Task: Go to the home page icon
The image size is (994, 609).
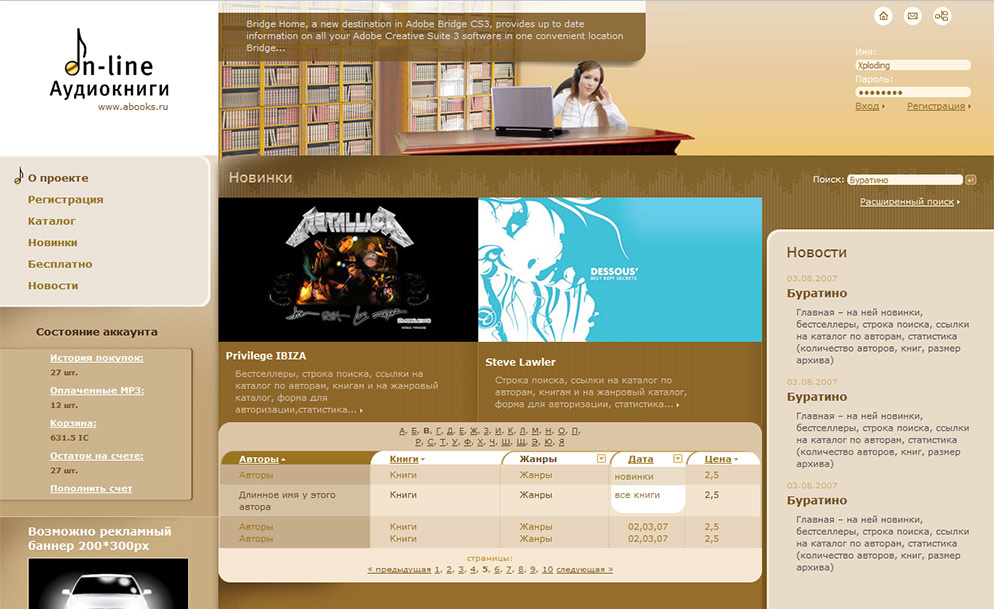Action: point(883,16)
